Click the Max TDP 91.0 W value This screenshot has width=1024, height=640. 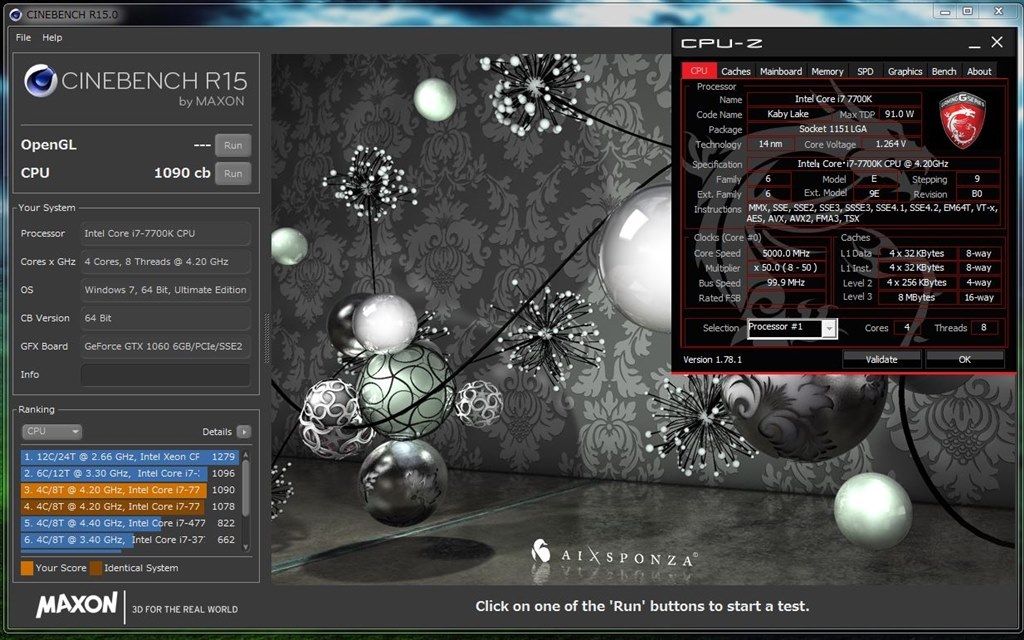(x=899, y=114)
